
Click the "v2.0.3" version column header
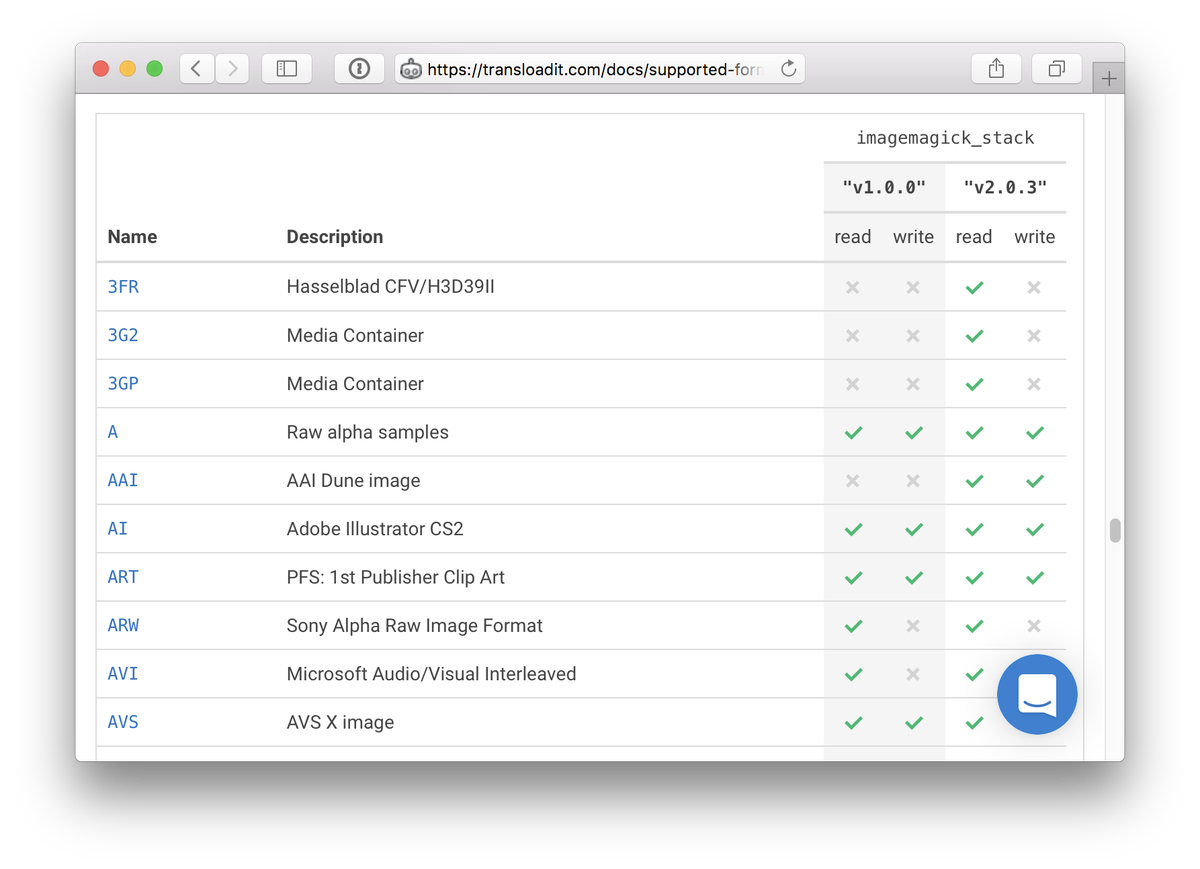[1005, 187]
